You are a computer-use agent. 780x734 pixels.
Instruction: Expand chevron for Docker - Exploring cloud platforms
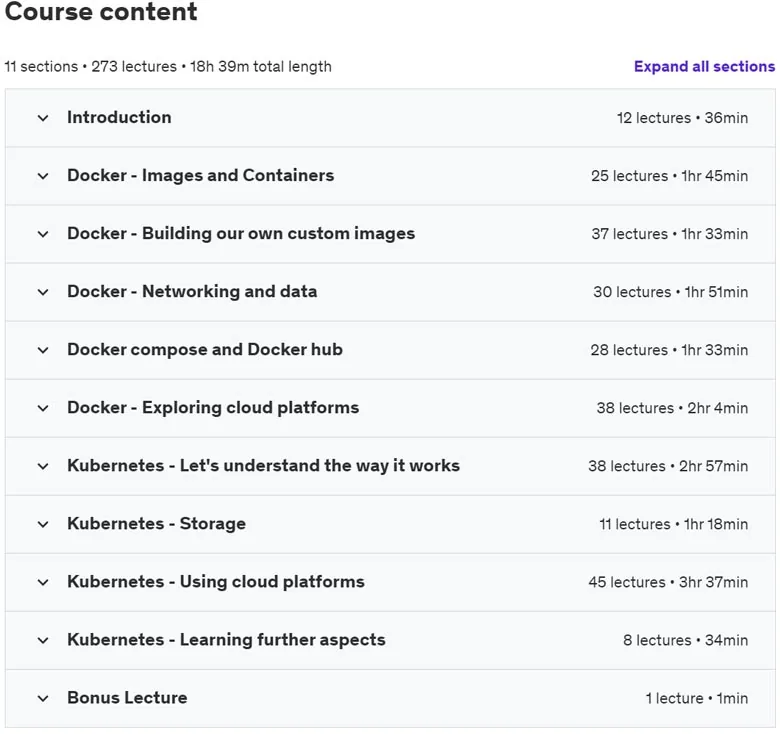43,408
